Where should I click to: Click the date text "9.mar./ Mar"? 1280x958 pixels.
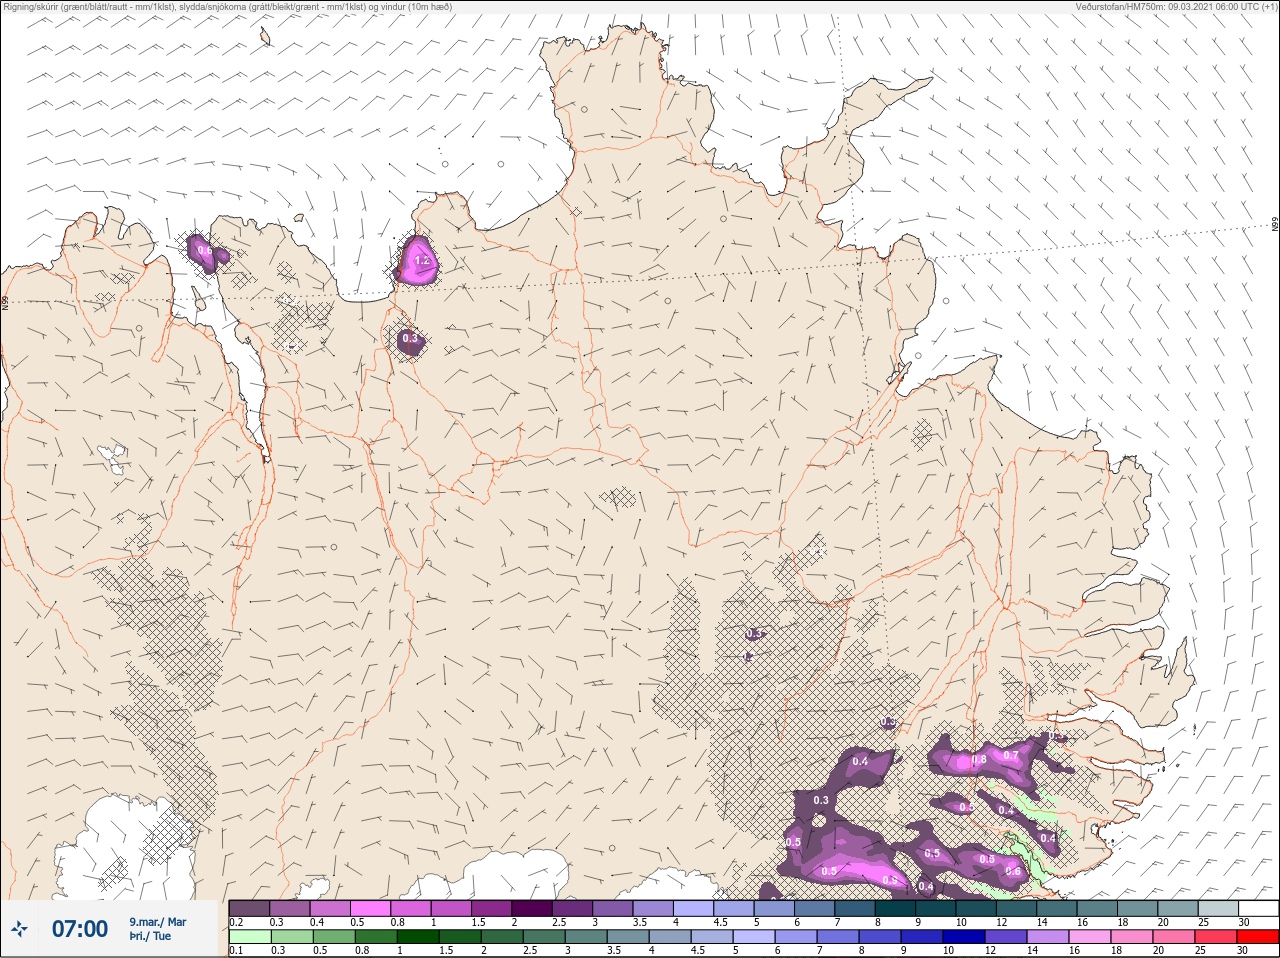157,921
